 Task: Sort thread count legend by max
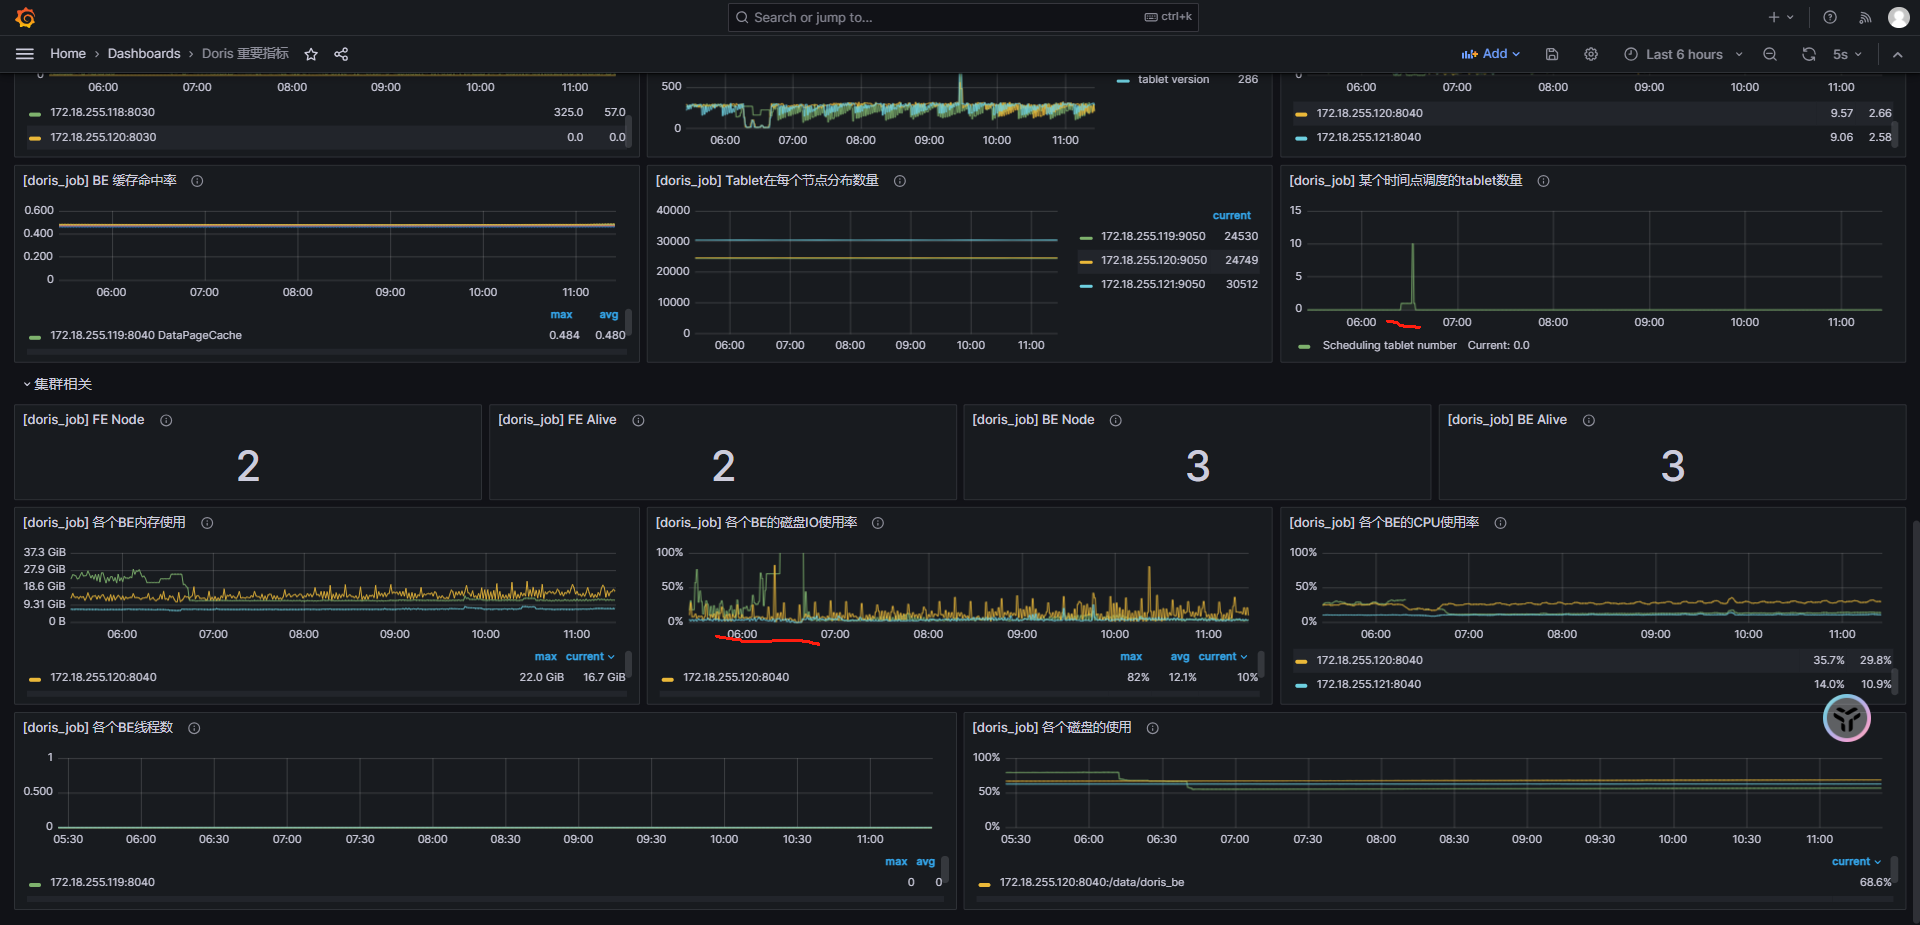click(896, 862)
